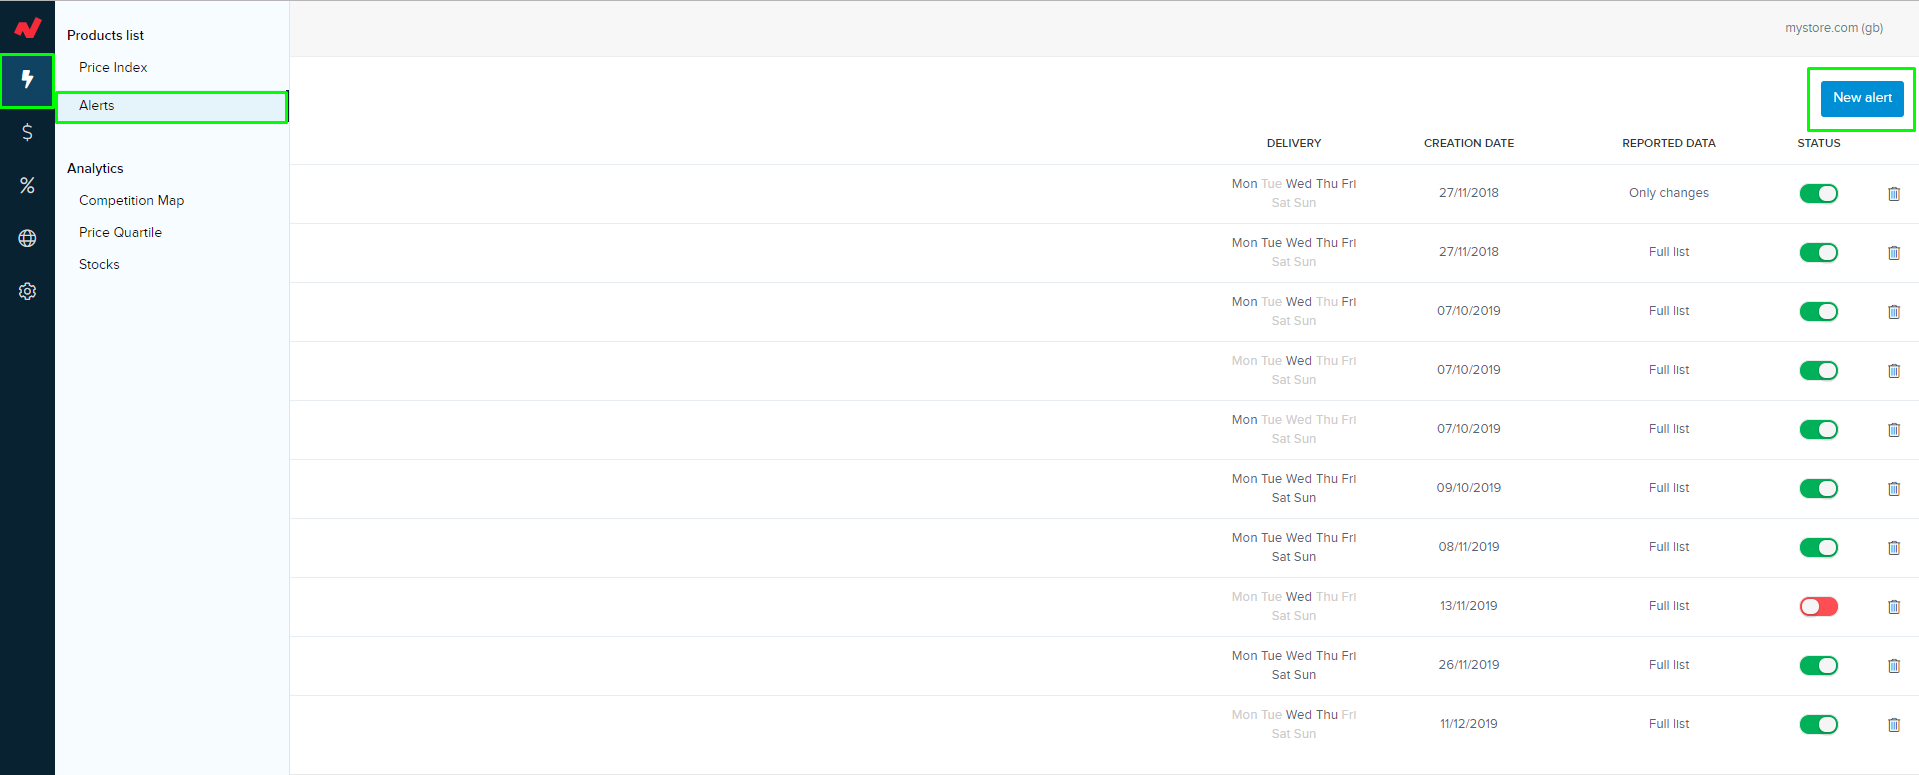This screenshot has width=1919, height=775.
Task: Open the Price Index page
Action: [x=113, y=67]
